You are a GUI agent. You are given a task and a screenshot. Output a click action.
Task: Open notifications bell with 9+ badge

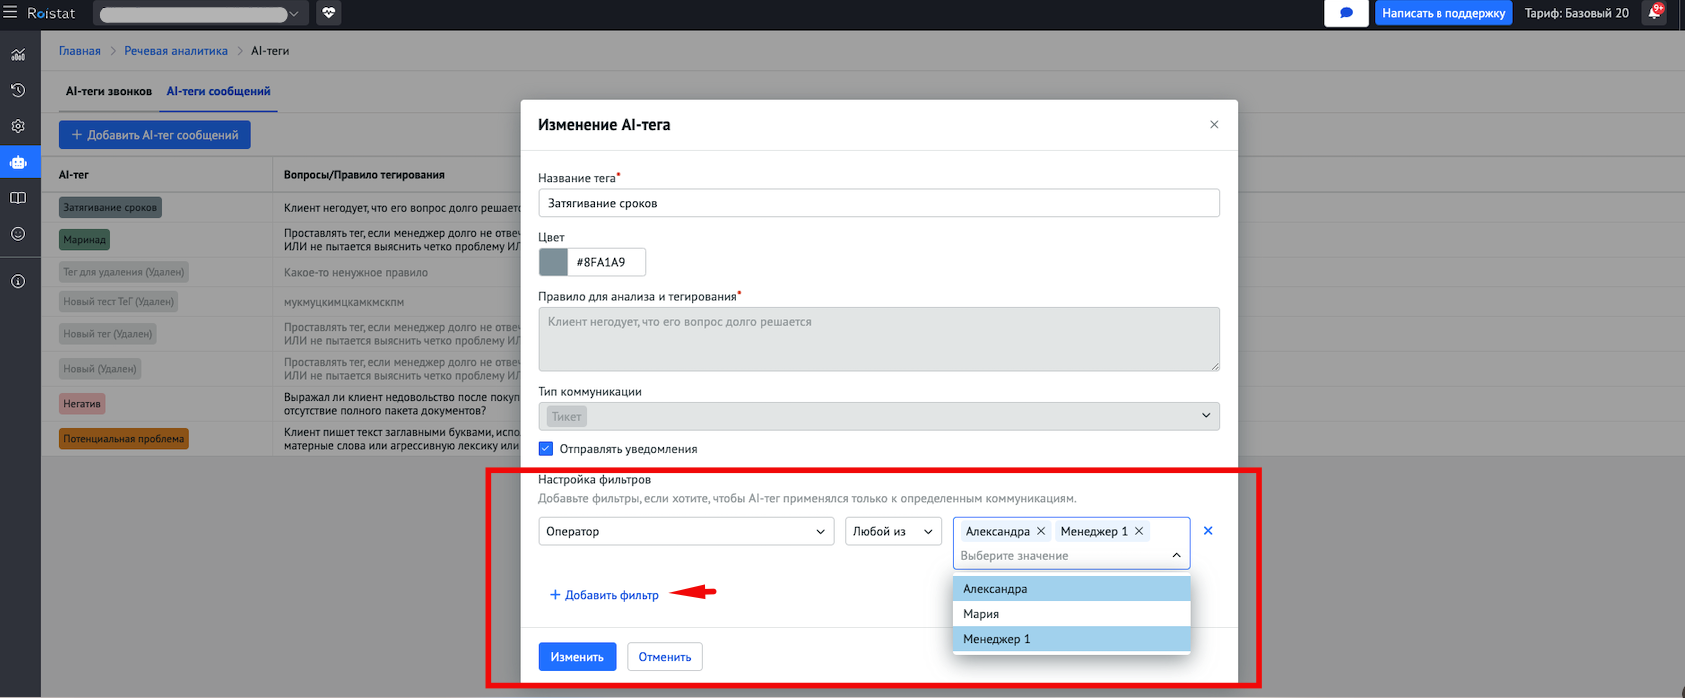point(1655,13)
